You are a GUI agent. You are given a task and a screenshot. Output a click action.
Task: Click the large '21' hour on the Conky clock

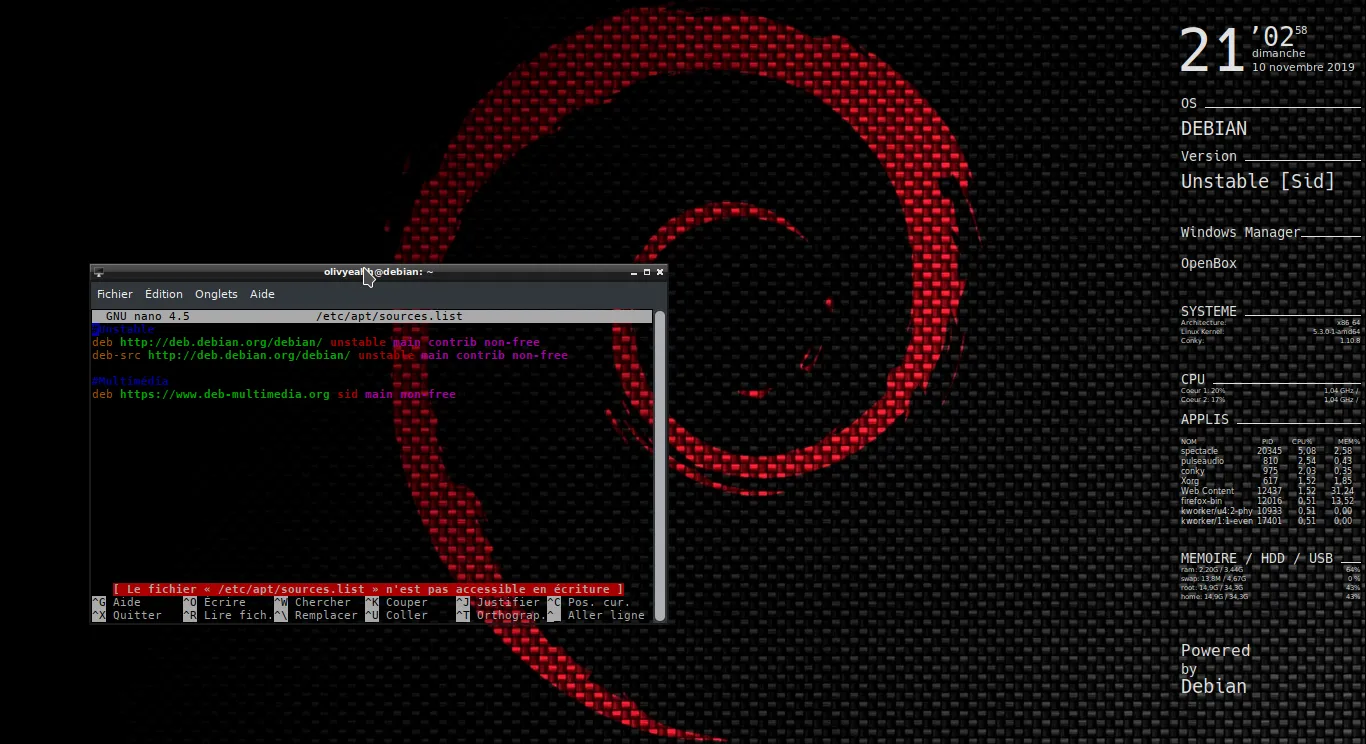click(1212, 51)
